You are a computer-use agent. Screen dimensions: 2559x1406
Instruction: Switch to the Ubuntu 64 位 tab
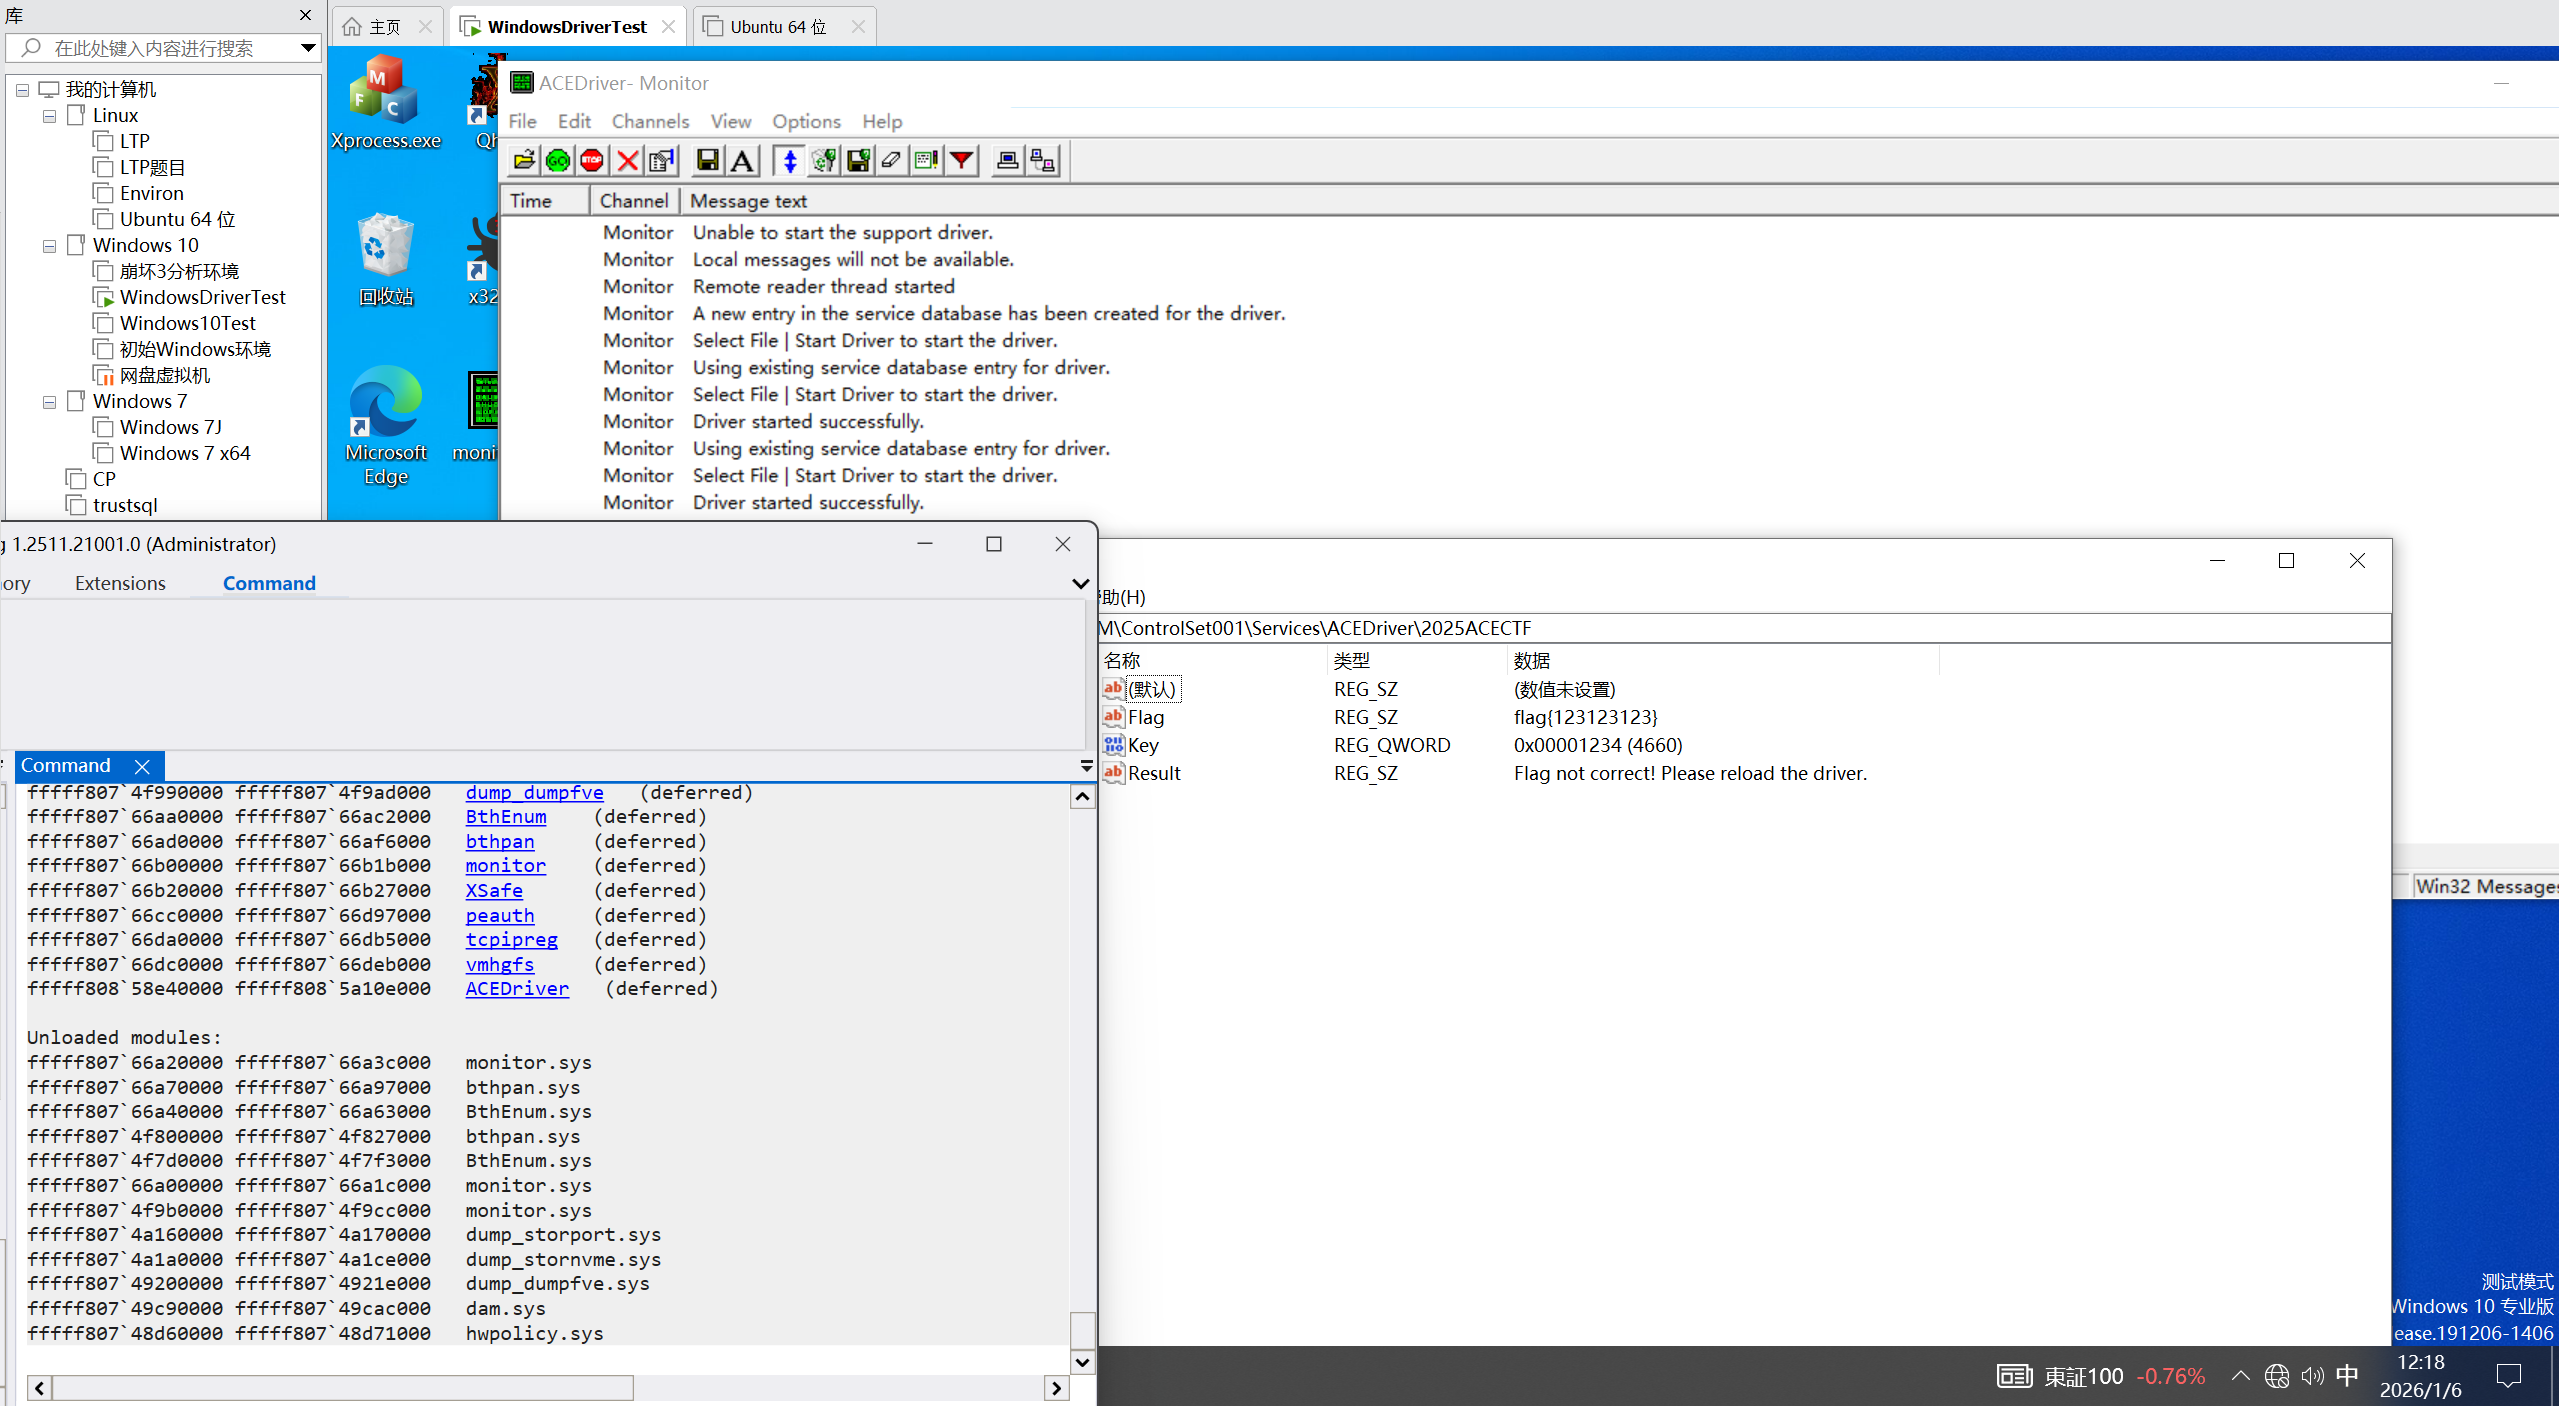coord(778,27)
